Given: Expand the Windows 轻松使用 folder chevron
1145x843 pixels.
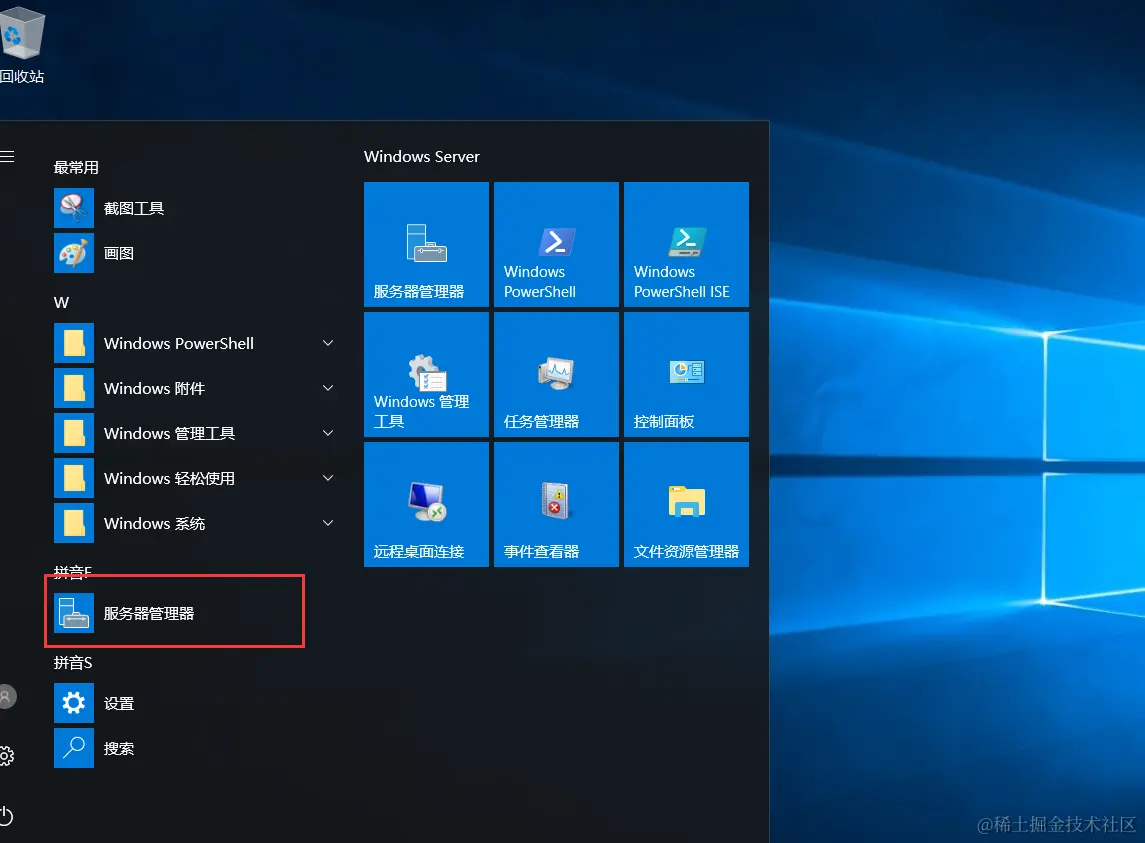Looking at the screenshot, I should pos(329,478).
